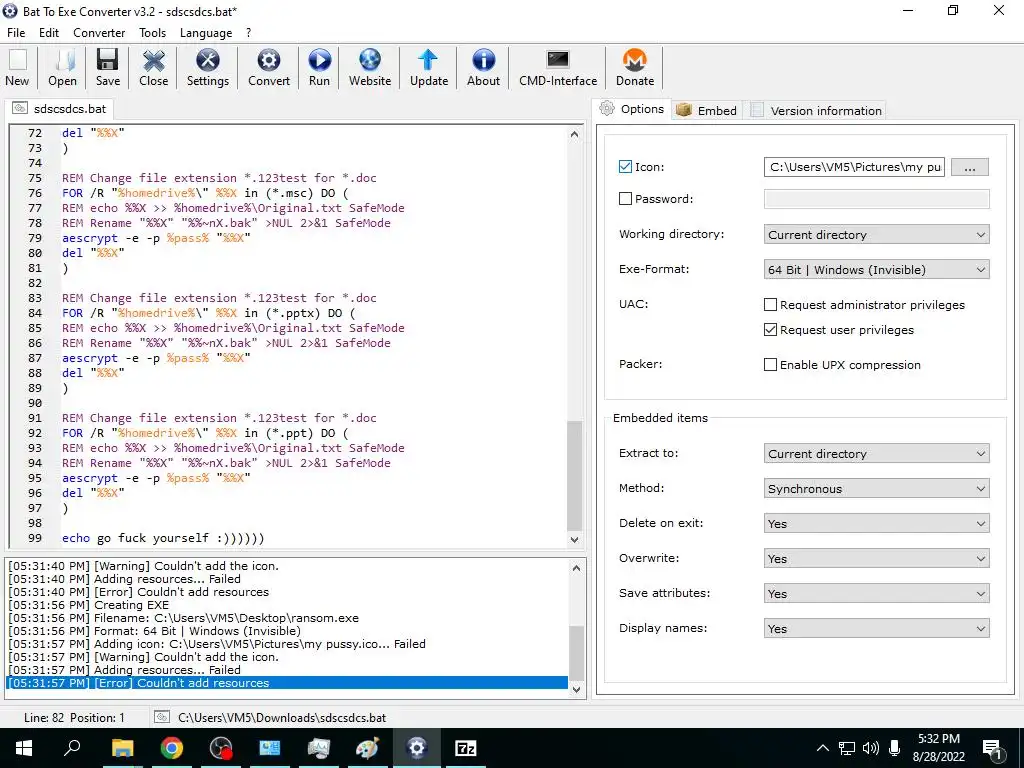Switch to the Embed tab
The width and height of the screenshot is (1024, 768).
pos(707,110)
